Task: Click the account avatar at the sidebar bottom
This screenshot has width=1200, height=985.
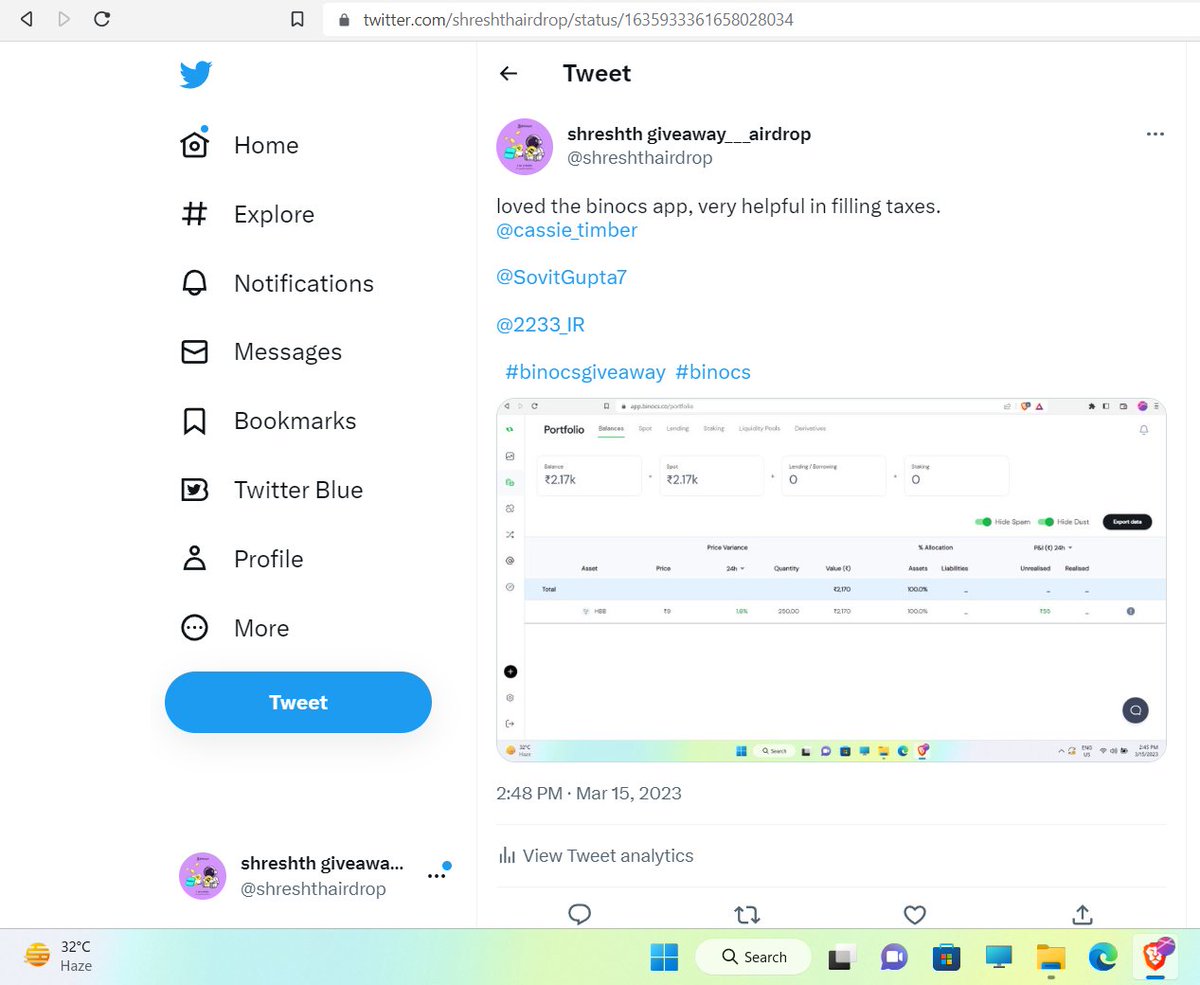Action: pos(203,876)
